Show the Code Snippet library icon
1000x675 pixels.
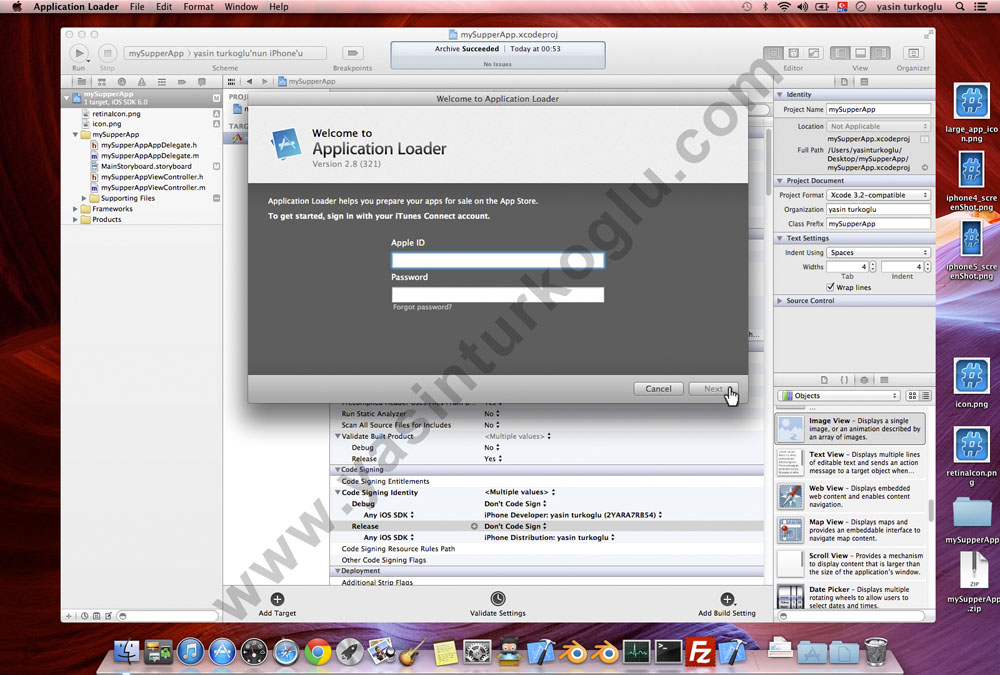point(844,380)
